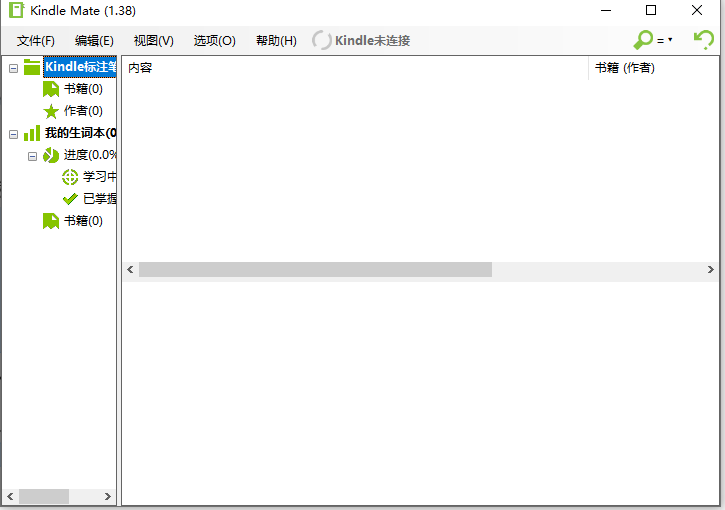The width and height of the screenshot is (725, 510).
Task: Select the 进度(0.0%) tree item
Action: point(90,155)
